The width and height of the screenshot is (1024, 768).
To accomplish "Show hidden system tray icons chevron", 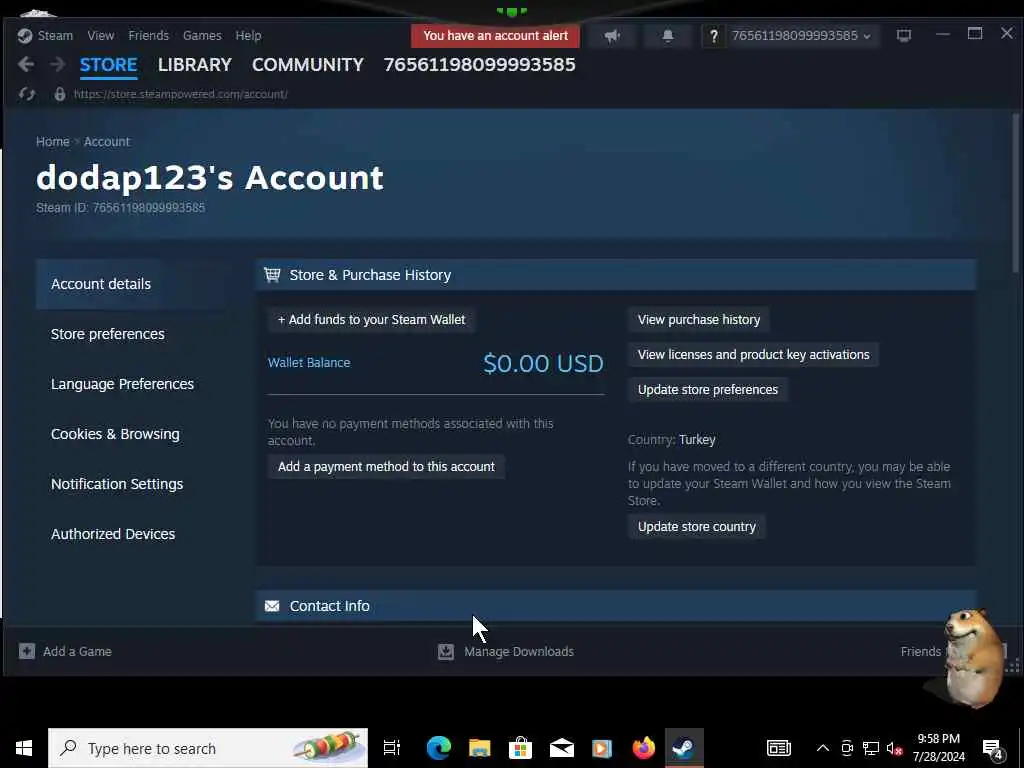I will click(x=823, y=748).
